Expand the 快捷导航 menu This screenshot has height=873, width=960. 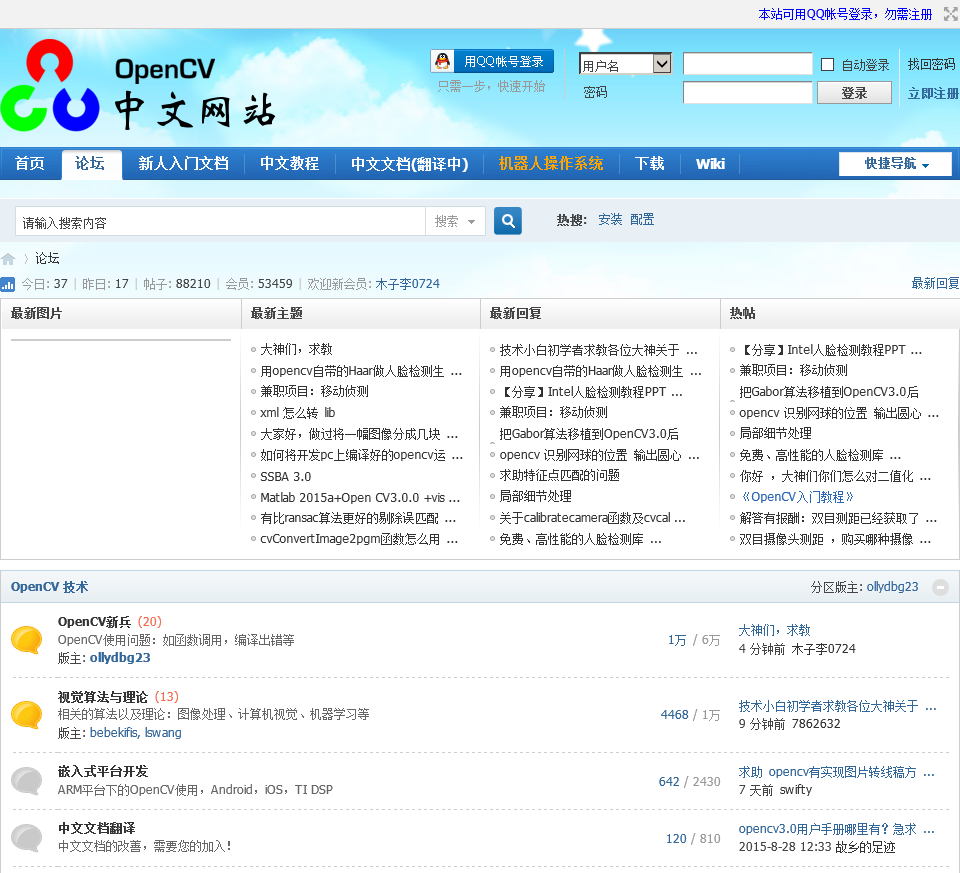tap(895, 164)
